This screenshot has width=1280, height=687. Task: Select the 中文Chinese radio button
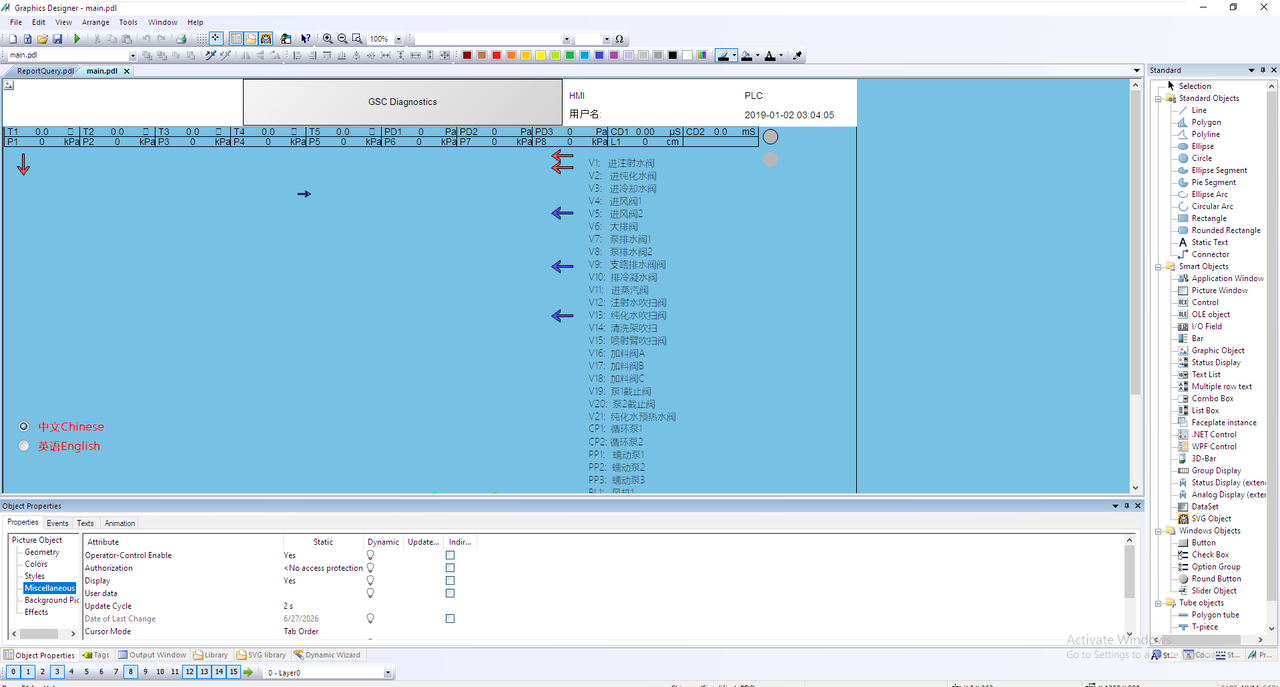tap(24, 427)
